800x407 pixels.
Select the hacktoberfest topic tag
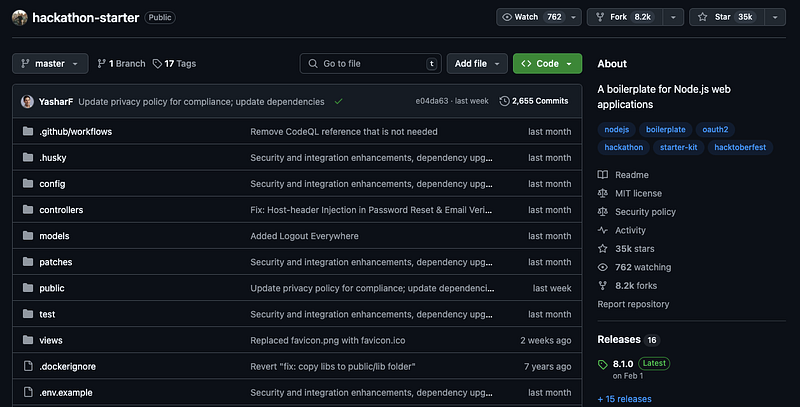pyautogui.click(x=740, y=147)
